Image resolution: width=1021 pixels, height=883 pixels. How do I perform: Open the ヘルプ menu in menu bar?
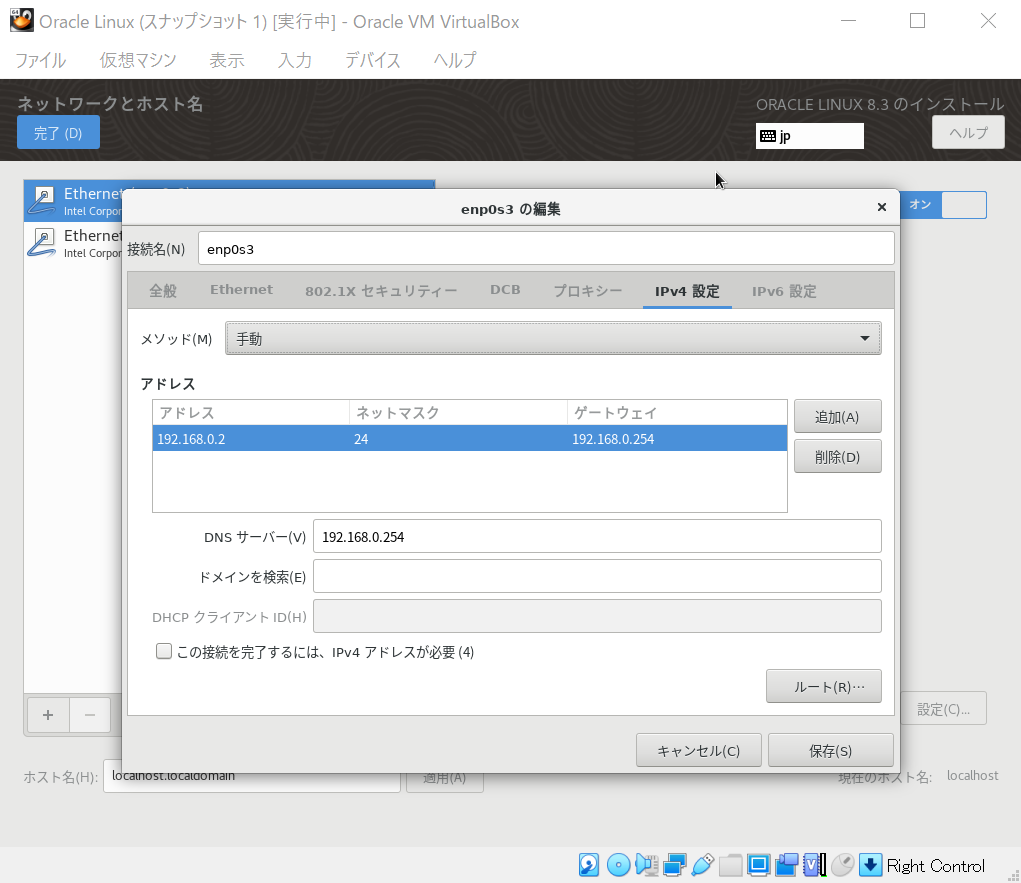[x=455, y=61]
